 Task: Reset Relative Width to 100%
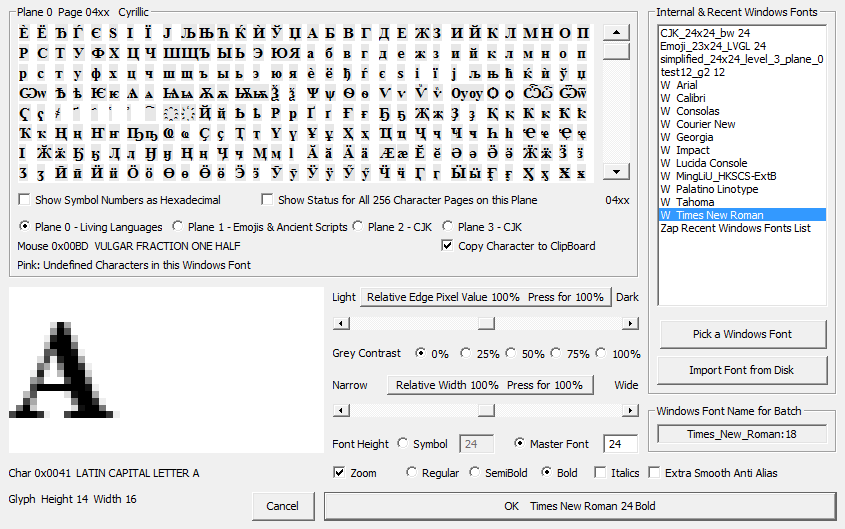click(490, 385)
